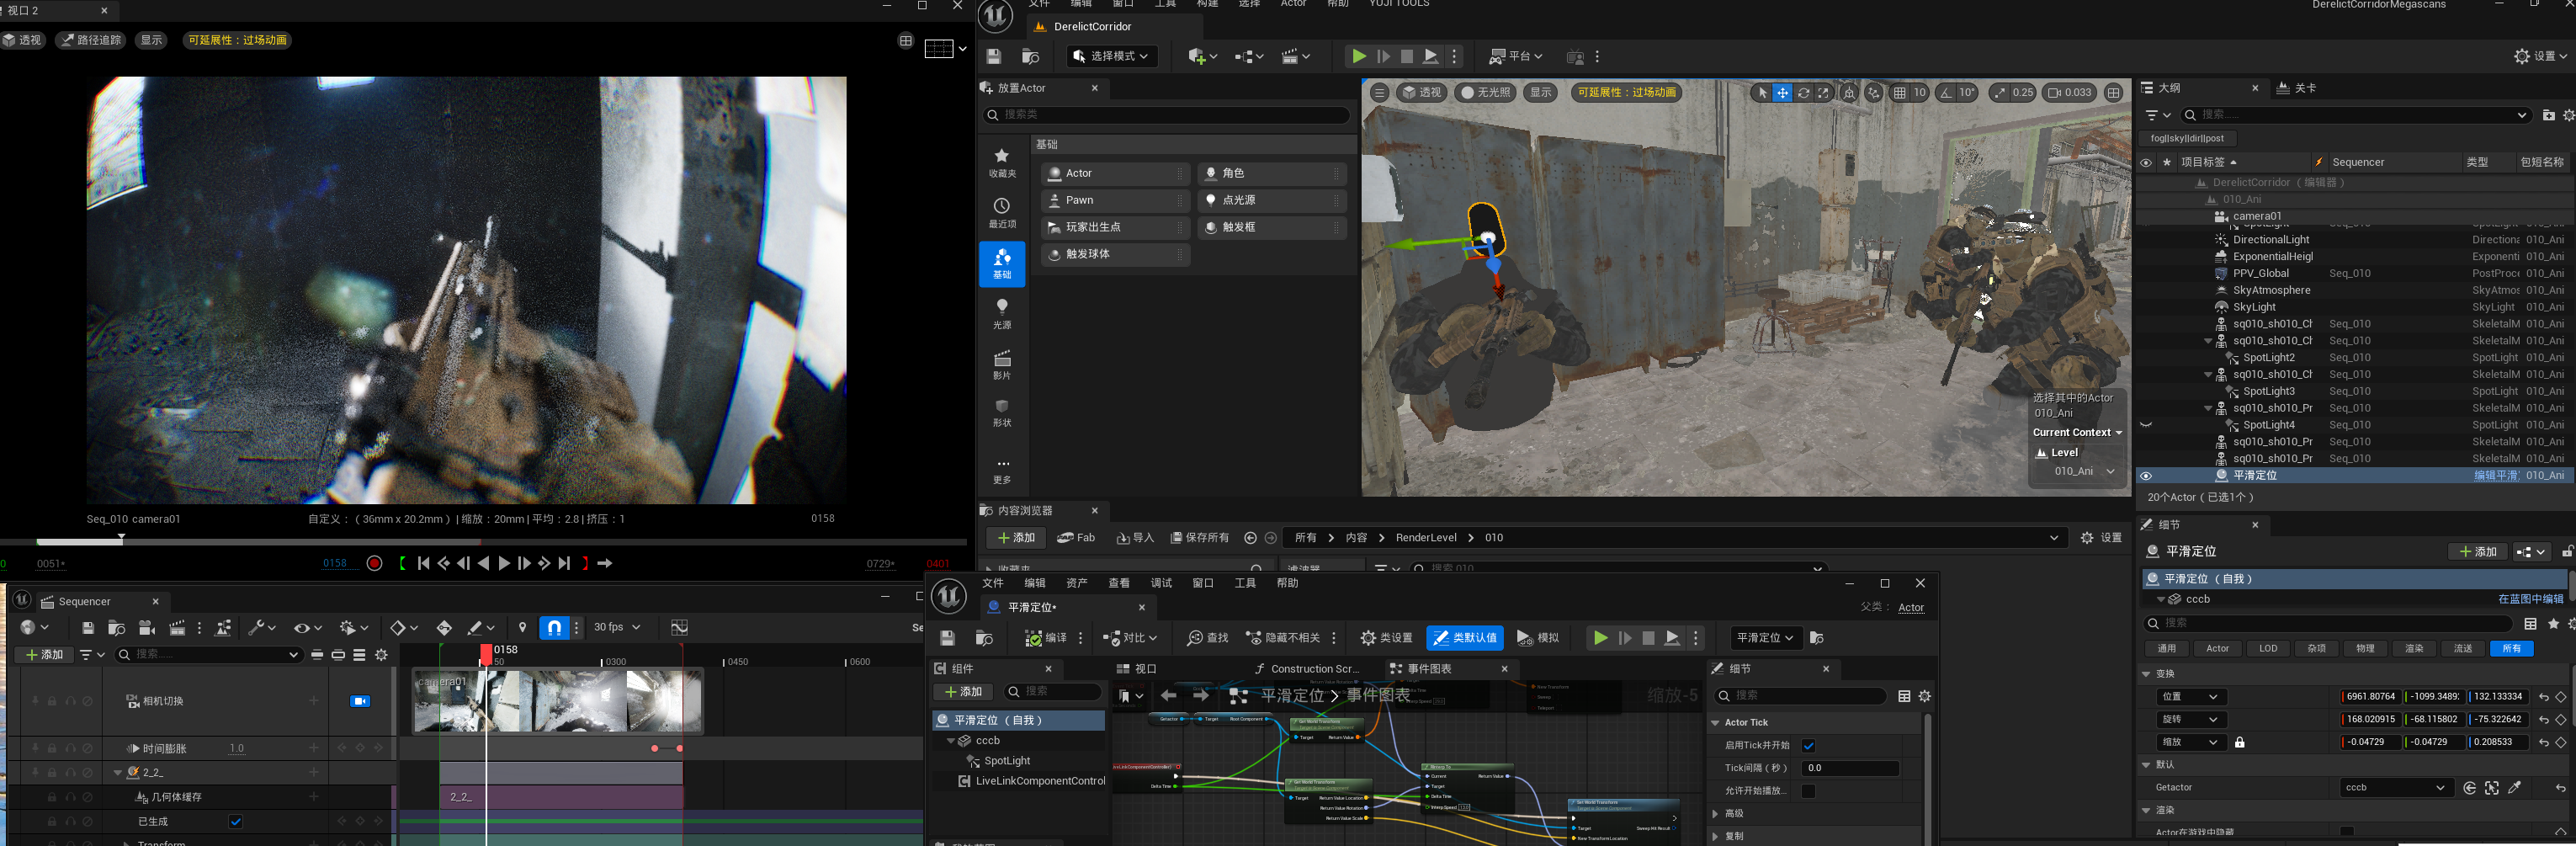Select the translate move tool in level viewport

pyautogui.click(x=1782, y=93)
